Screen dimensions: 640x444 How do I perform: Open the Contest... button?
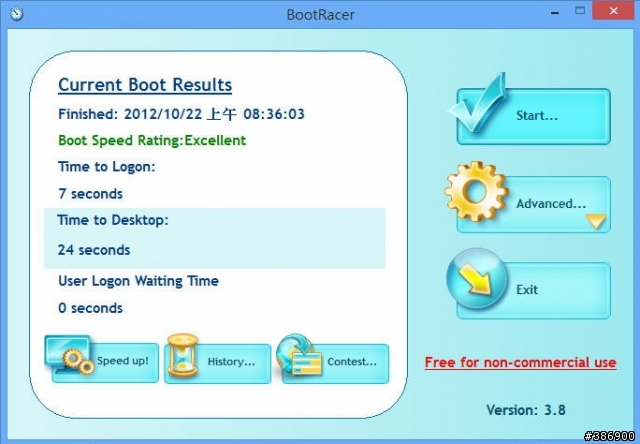[x=336, y=363]
